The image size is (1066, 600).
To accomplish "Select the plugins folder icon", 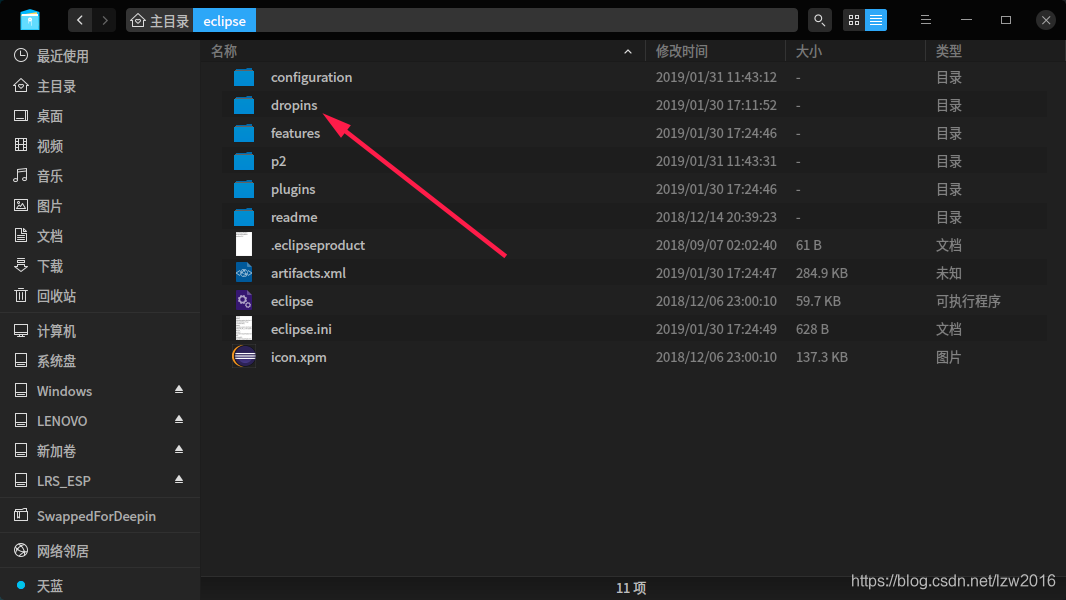I will (x=244, y=189).
